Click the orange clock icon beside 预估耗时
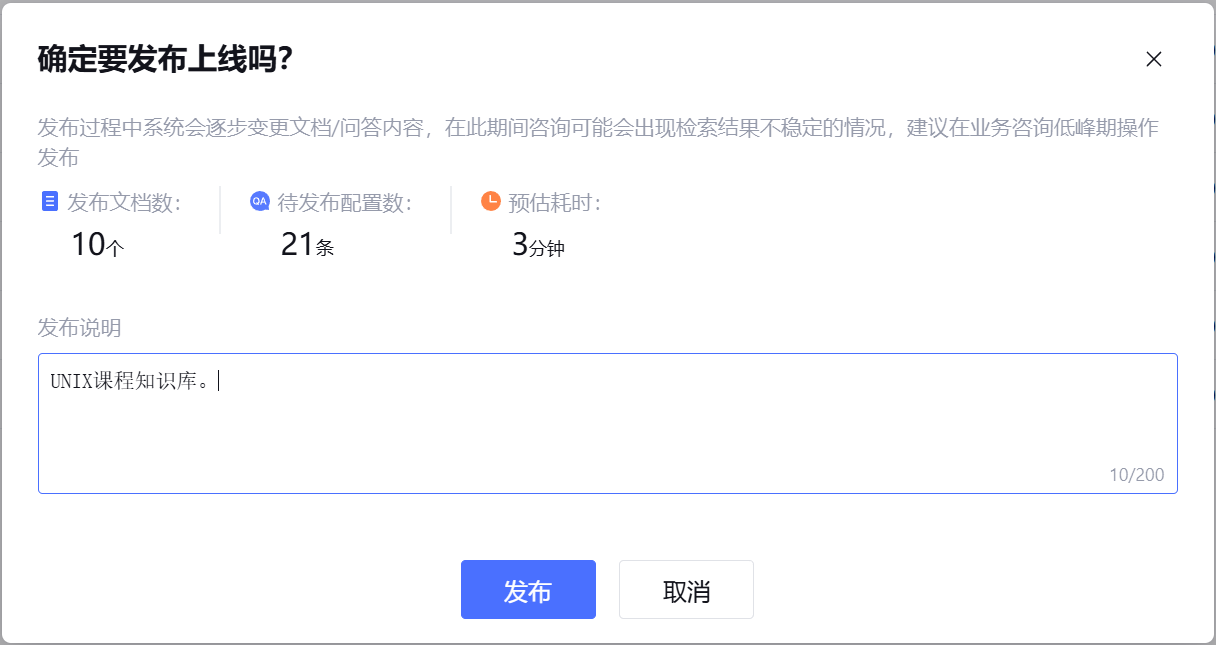Viewport: 1216px width, 645px height. pyautogui.click(x=491, y=201)
